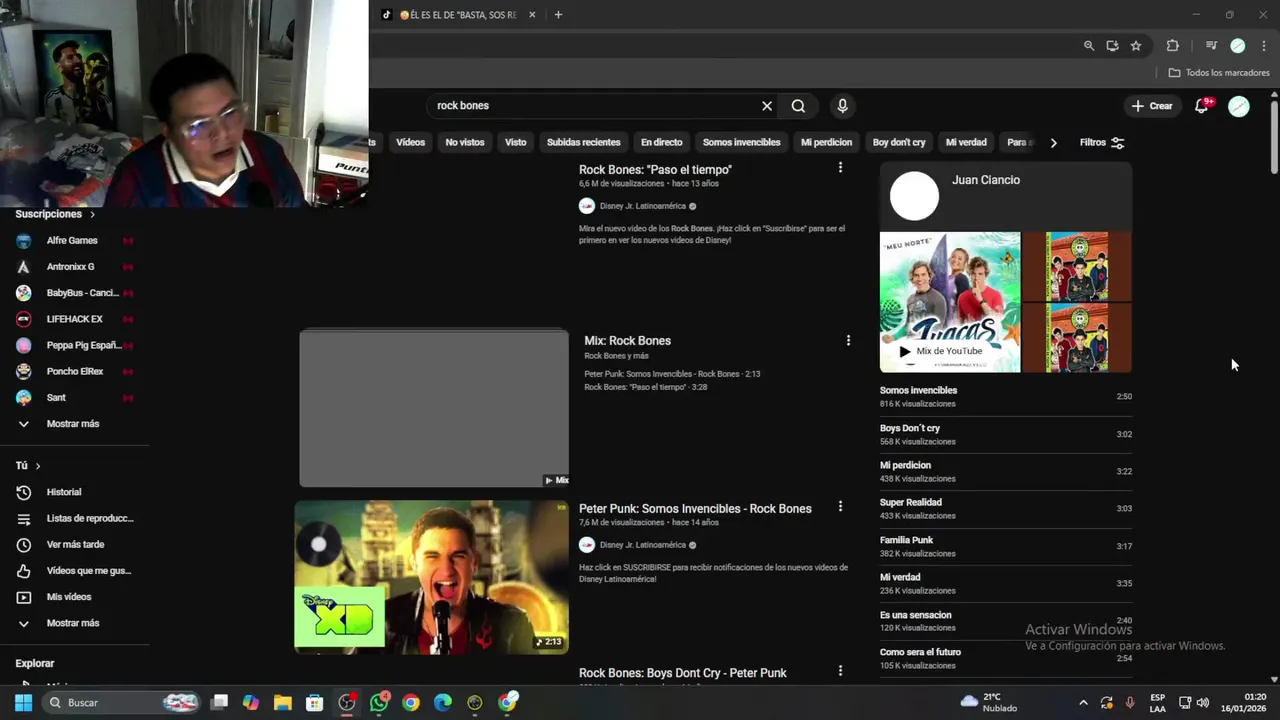Select the En directo chip
This screenshot has width=1280, height=720.
[662, 142]
